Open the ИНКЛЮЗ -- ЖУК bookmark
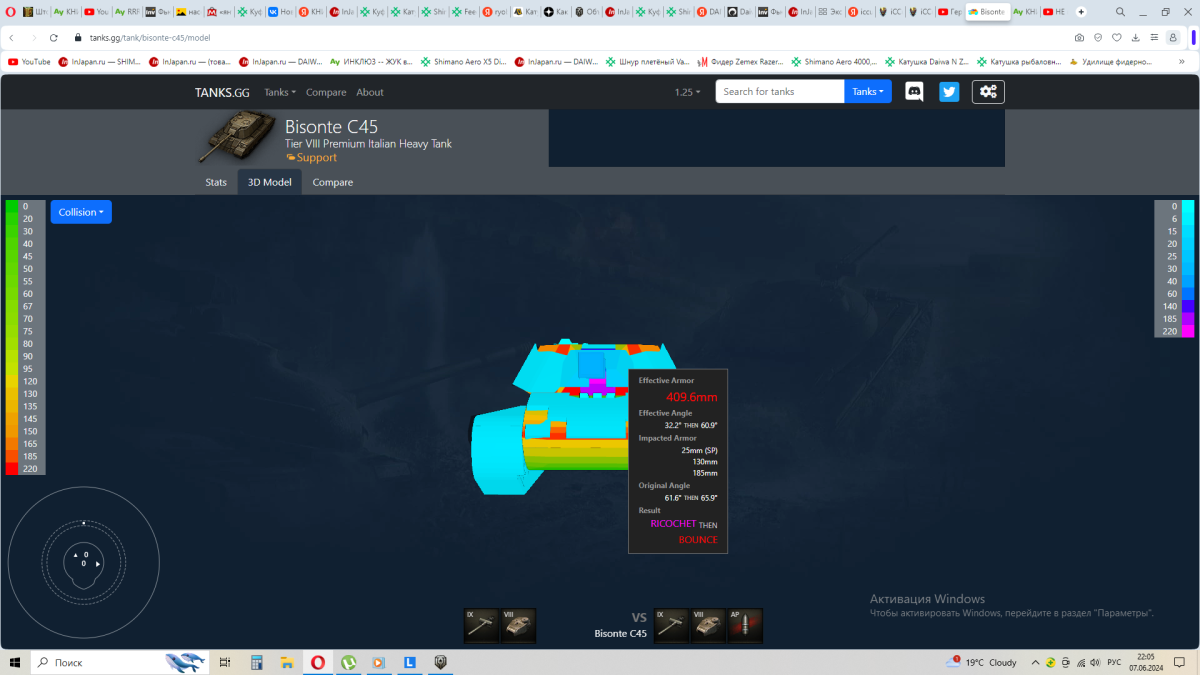Image resolution: width=1200 pixels, height=675 pixels. [x=370, y=61]
